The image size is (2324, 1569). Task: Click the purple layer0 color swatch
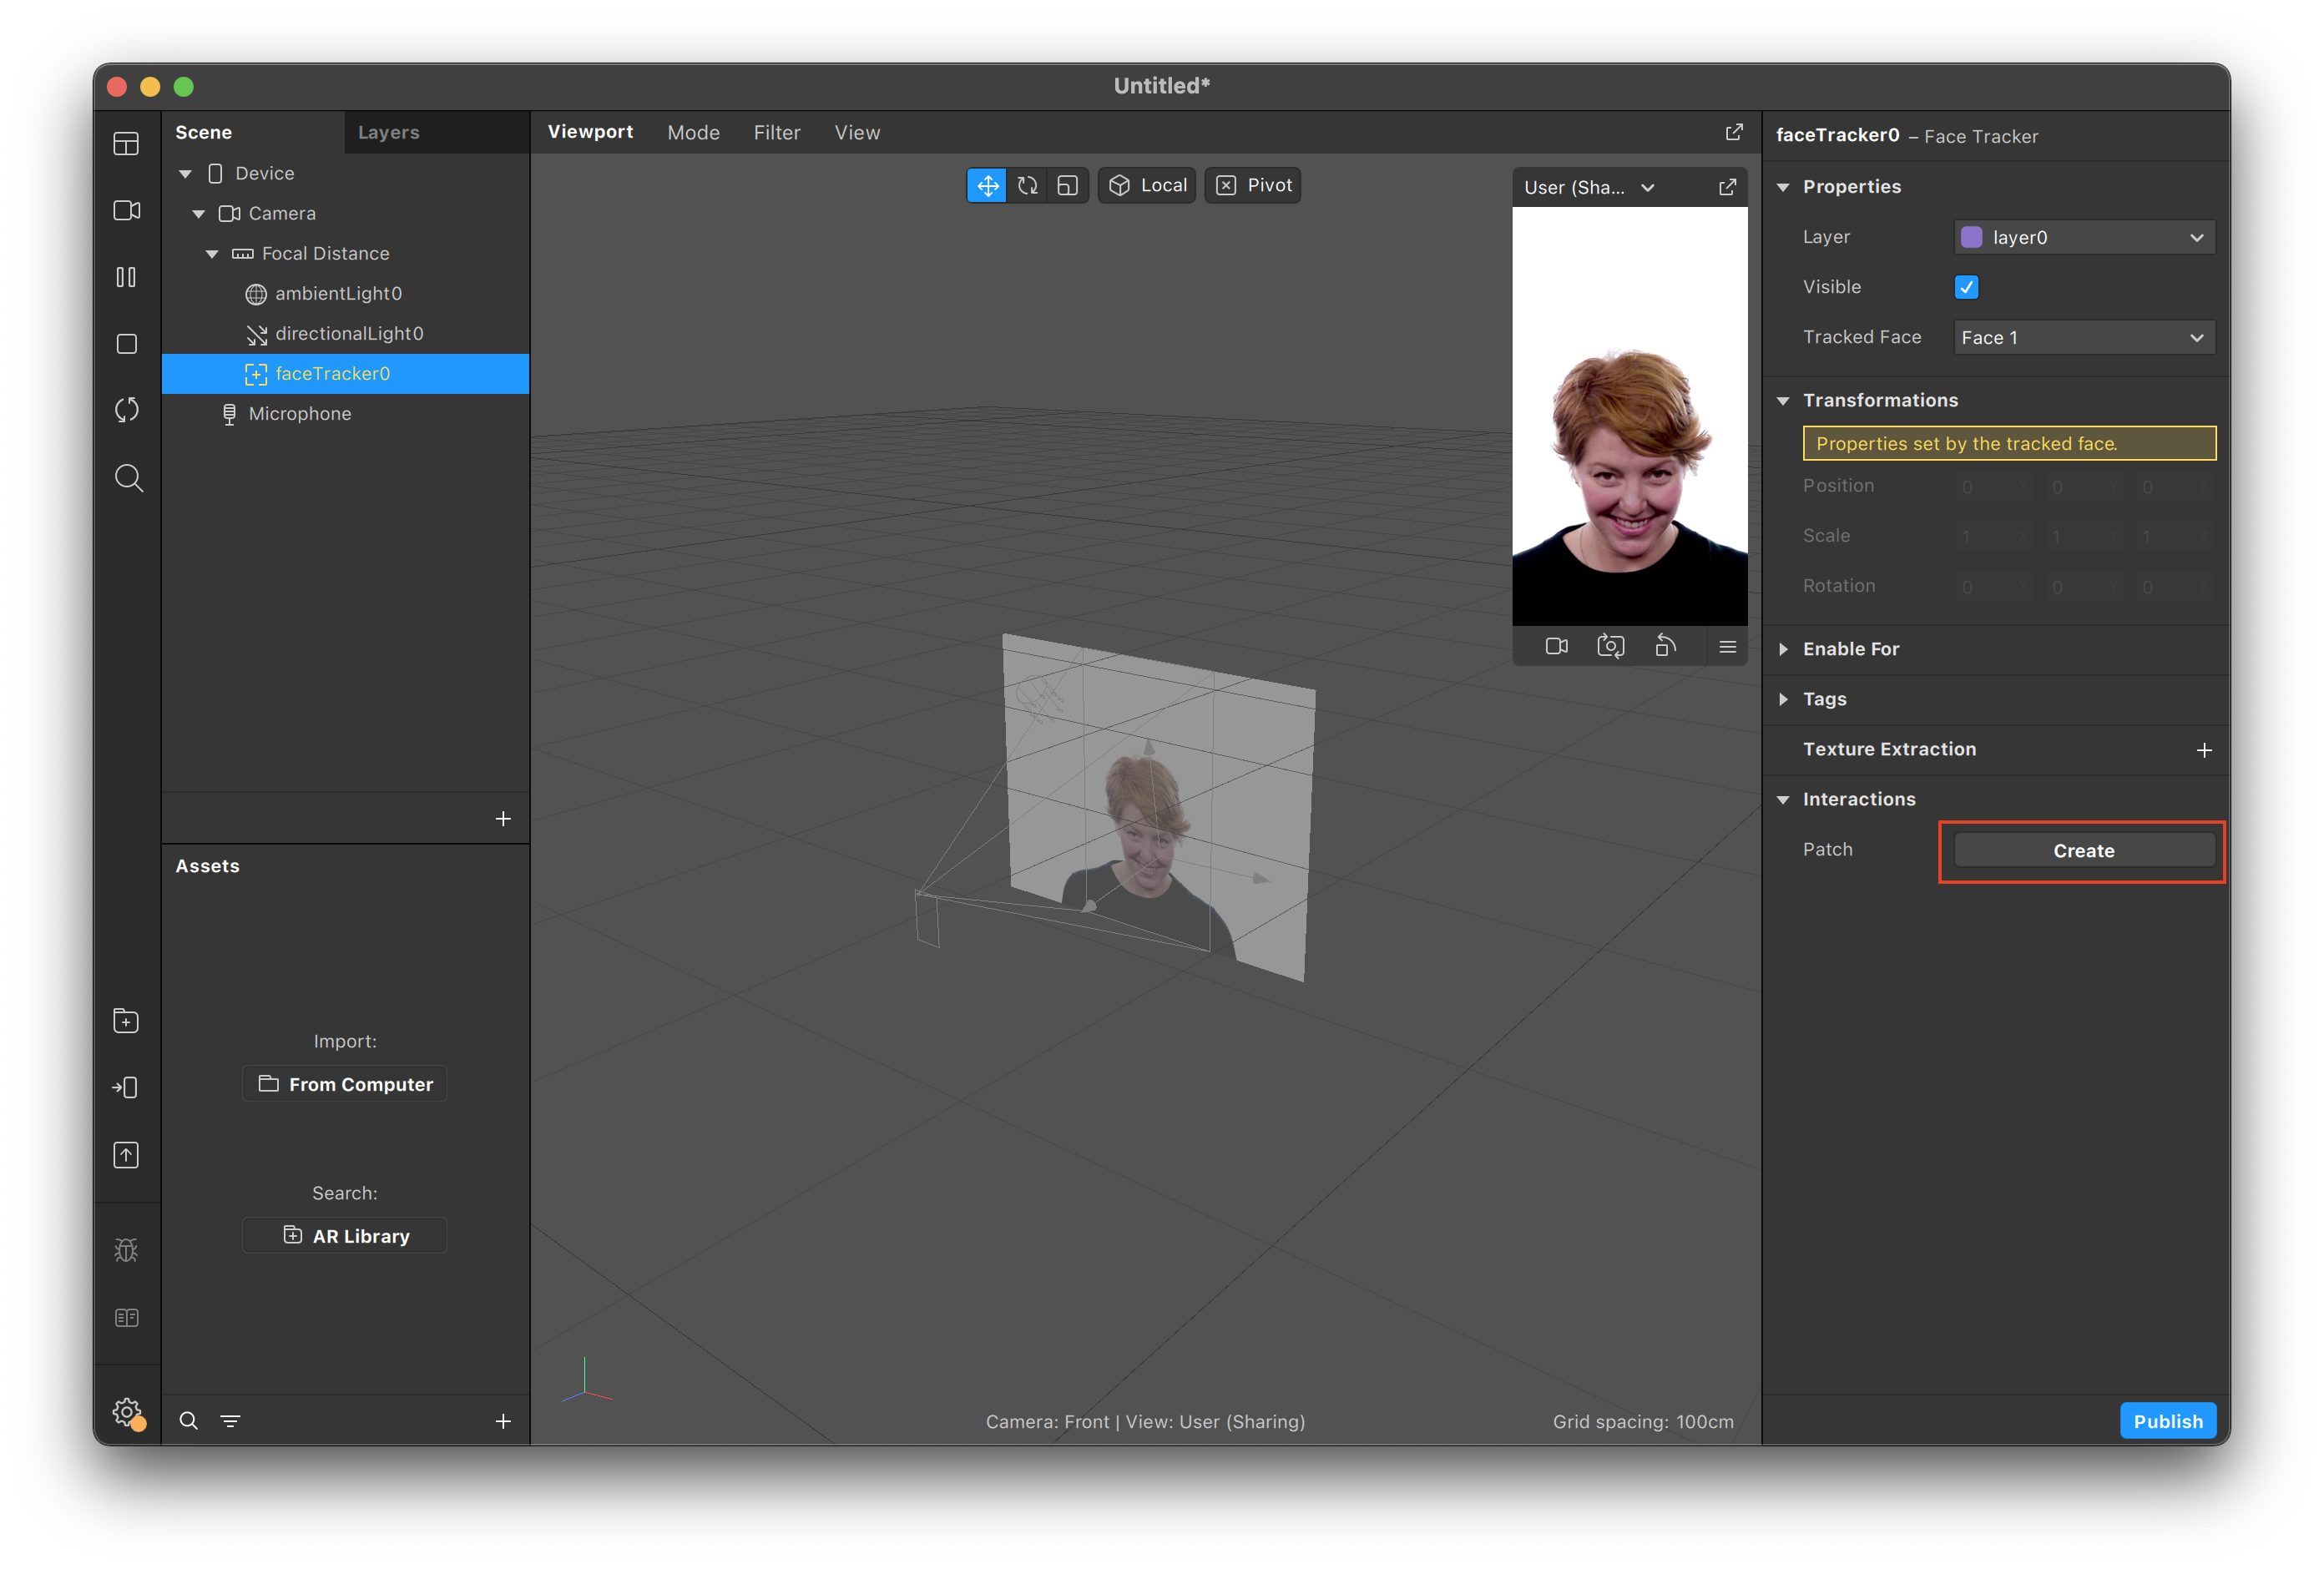pos(1971,237)
